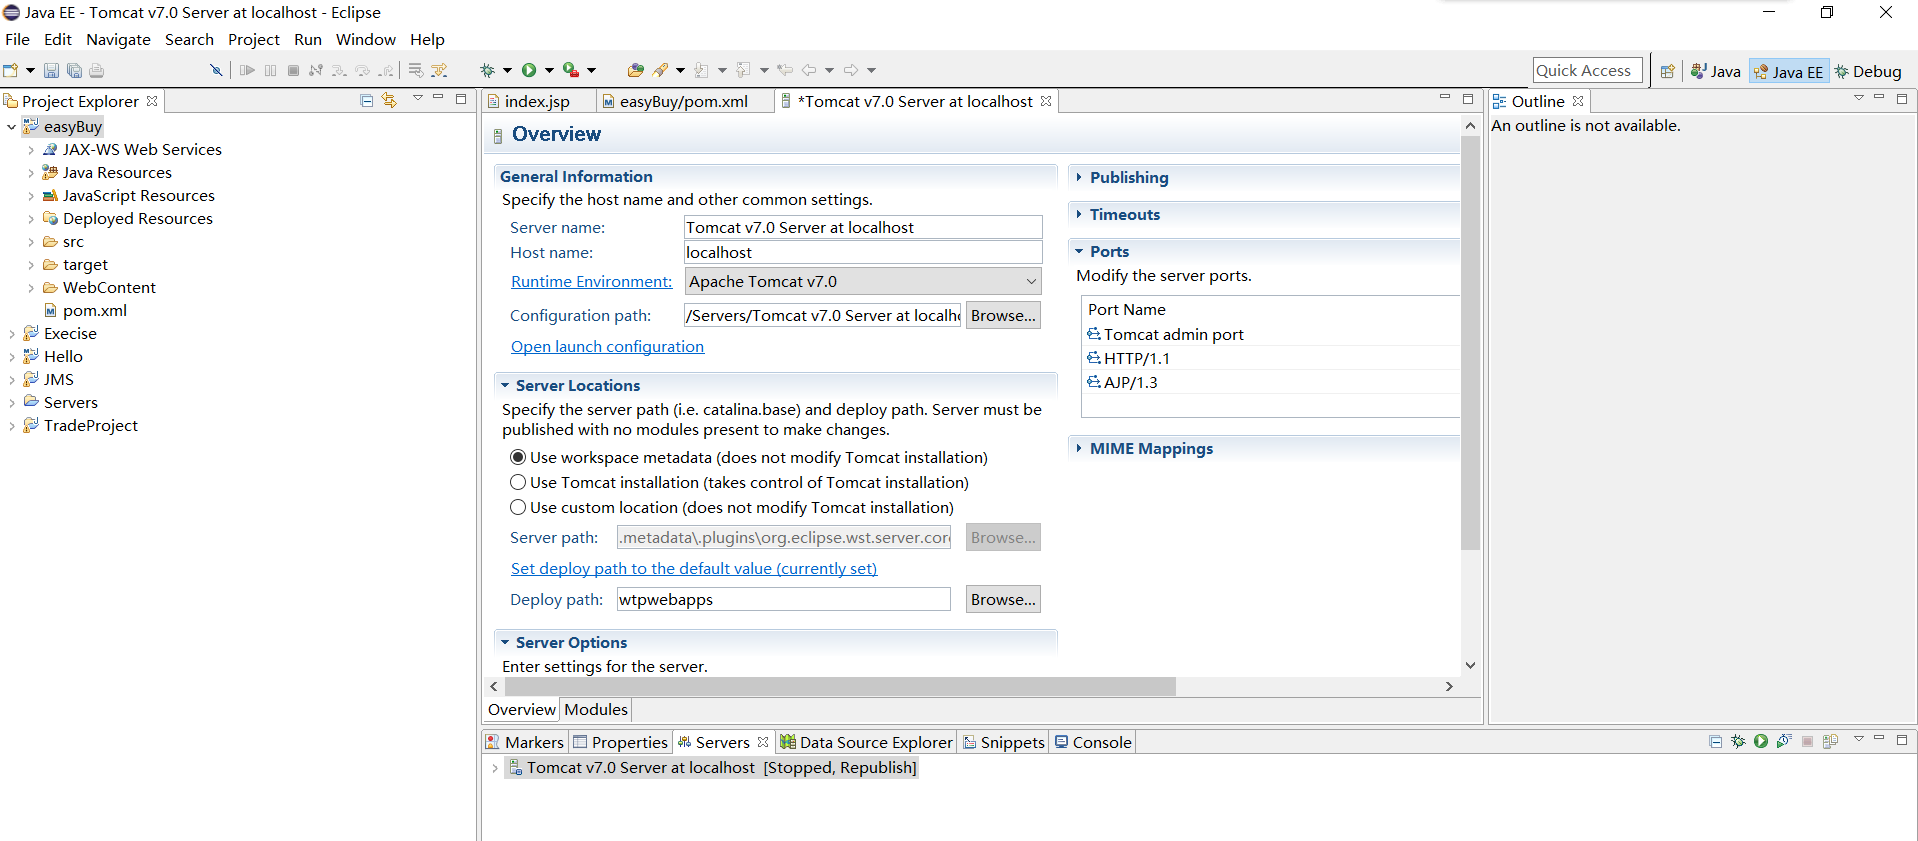The width and height of the screenshot is (1918, 841).
Task: Open the Modules tab of server editor
Action: [x=596, y=709]
